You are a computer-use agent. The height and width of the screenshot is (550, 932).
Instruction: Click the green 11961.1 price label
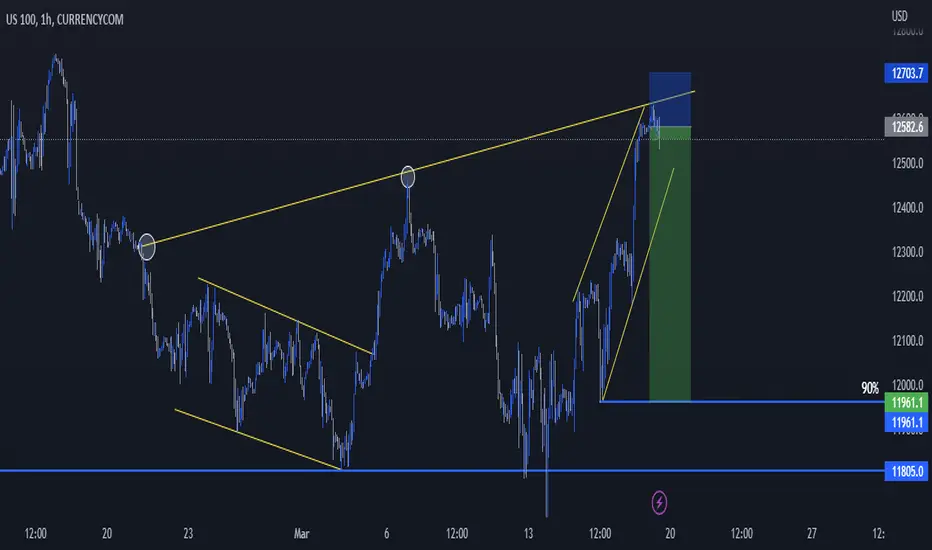coord(906,403)
